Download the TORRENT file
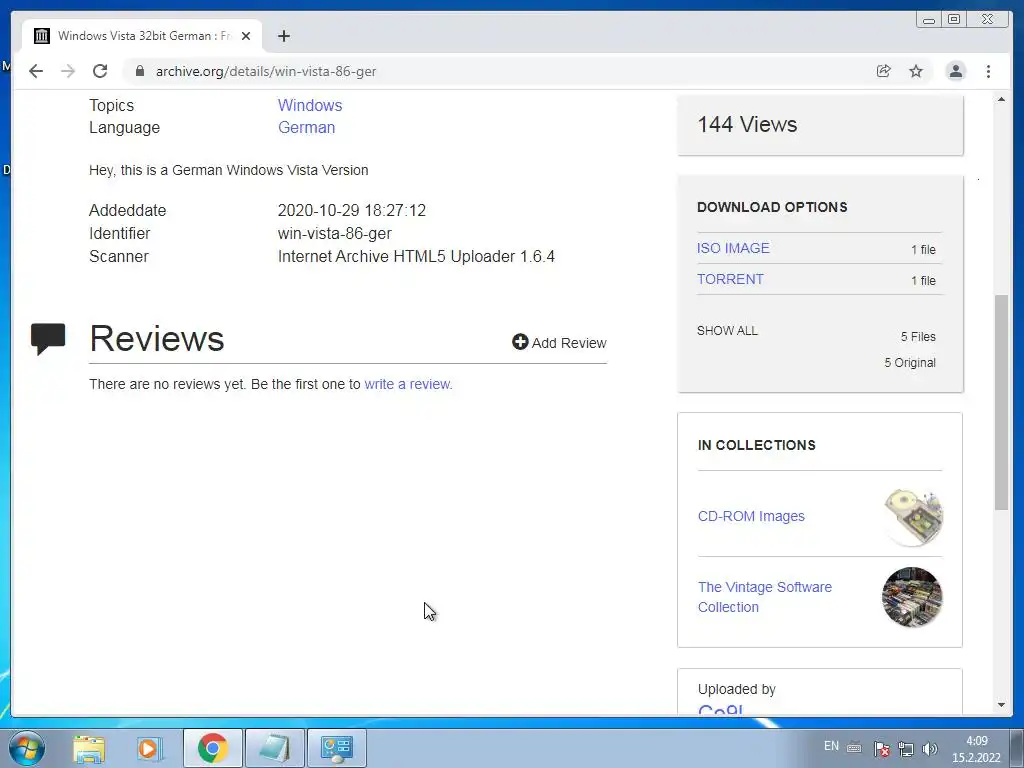Screen dimensions: 1024x768 pos(729,279)
